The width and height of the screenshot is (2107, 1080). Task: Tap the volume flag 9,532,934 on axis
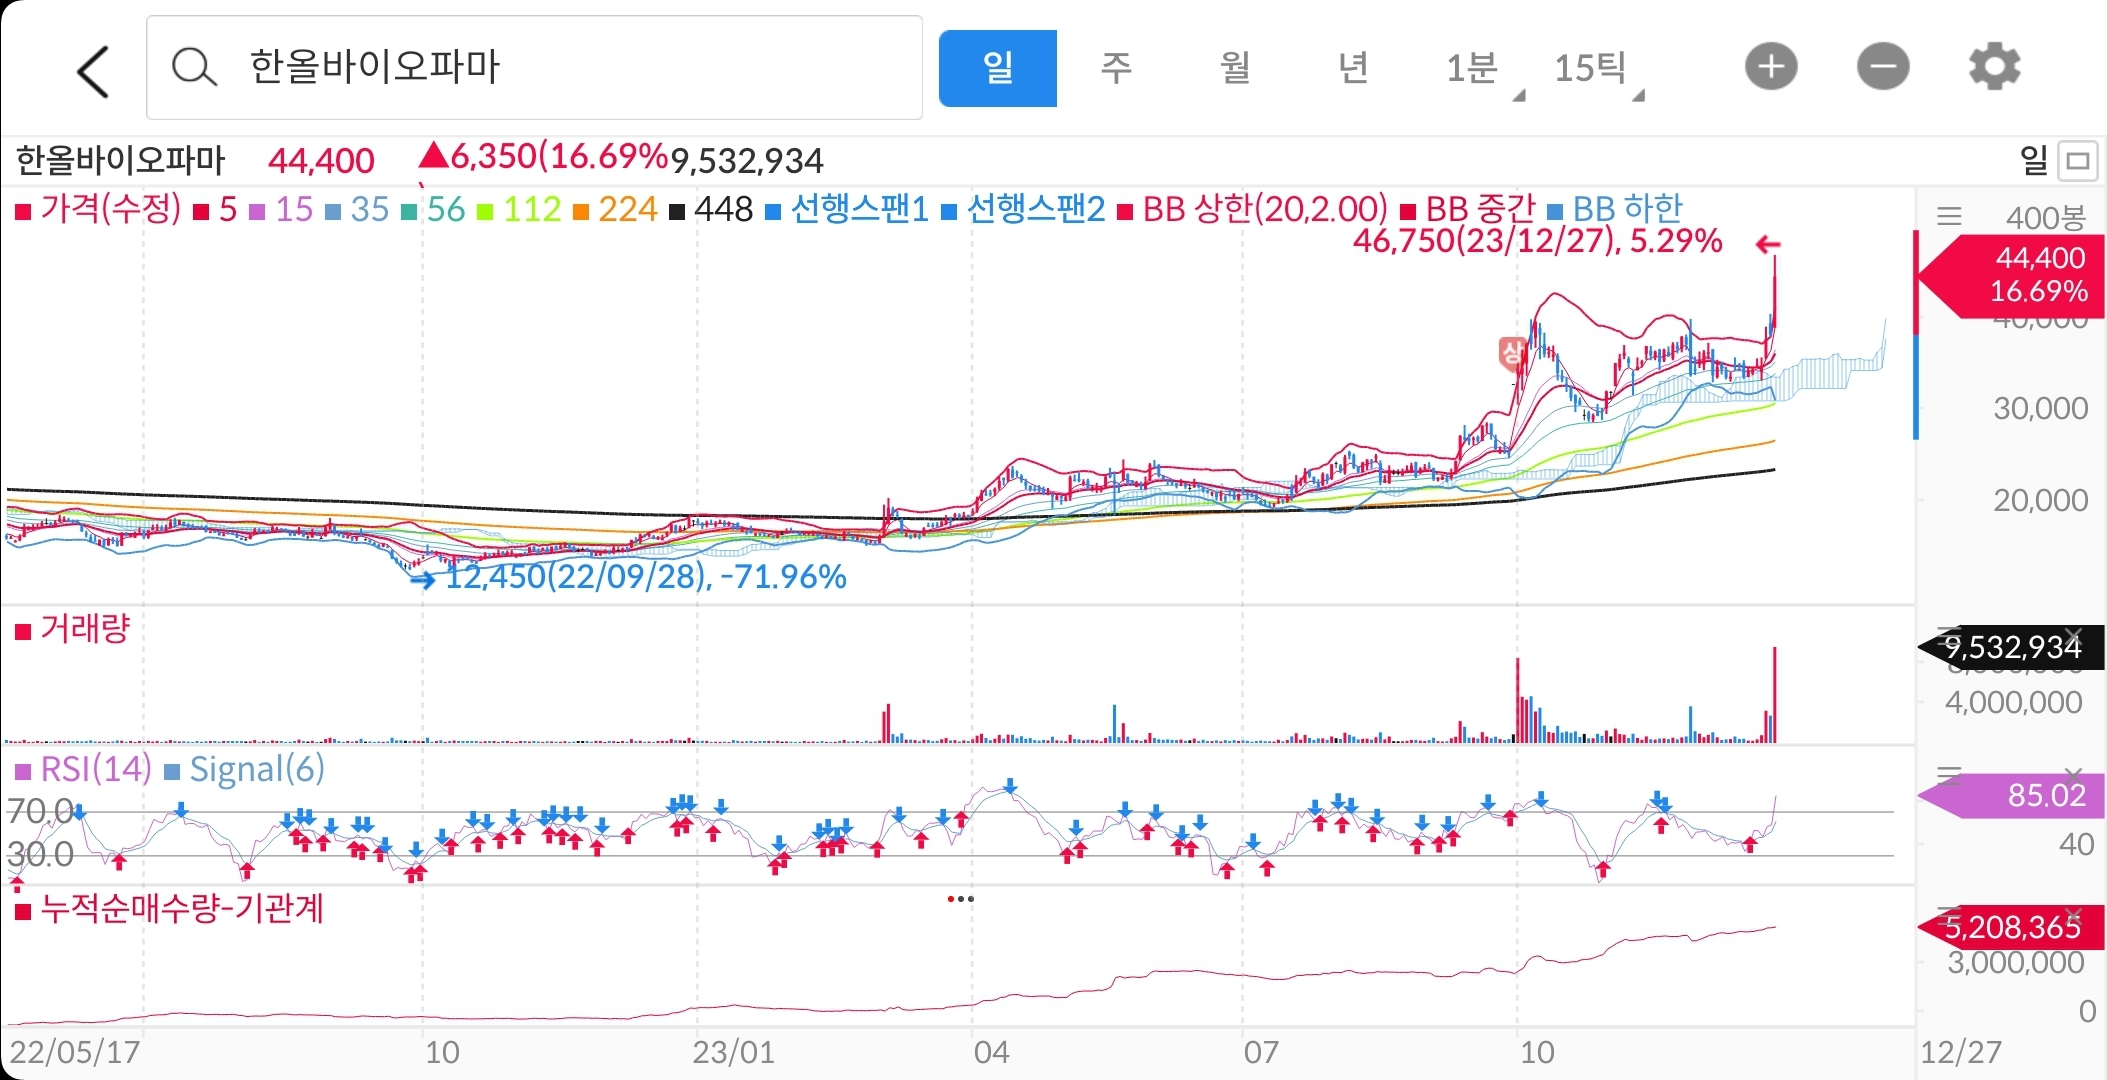tap(2010, 648)
